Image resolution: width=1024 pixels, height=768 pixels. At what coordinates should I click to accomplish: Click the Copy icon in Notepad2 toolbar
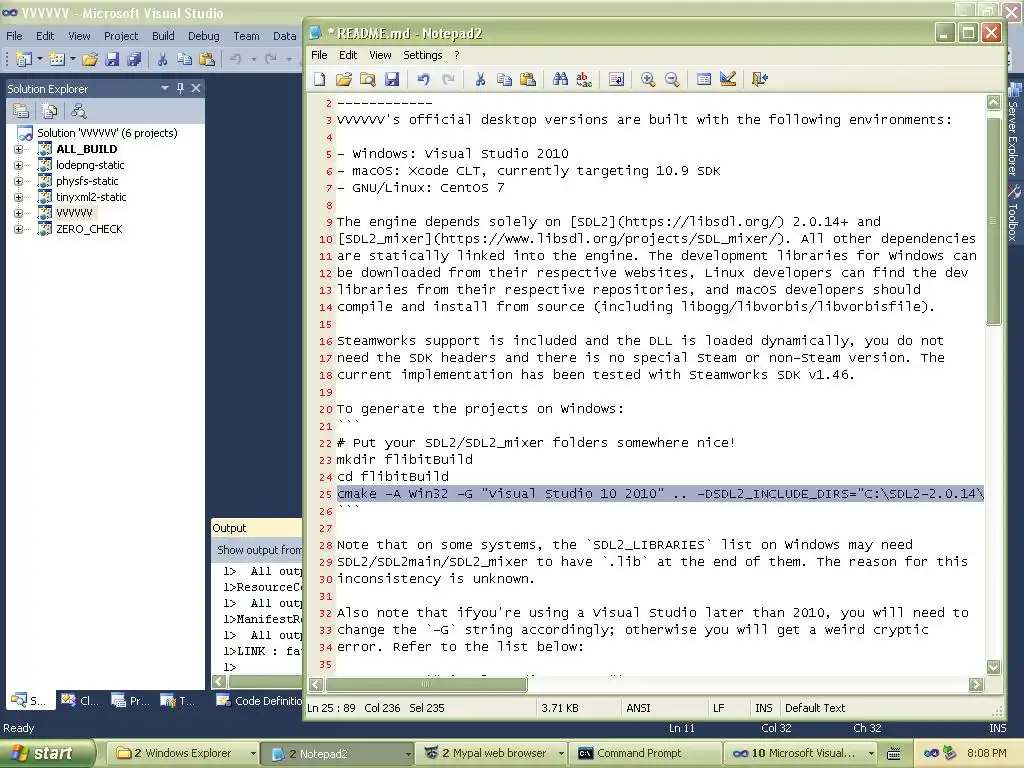point(504,80)
